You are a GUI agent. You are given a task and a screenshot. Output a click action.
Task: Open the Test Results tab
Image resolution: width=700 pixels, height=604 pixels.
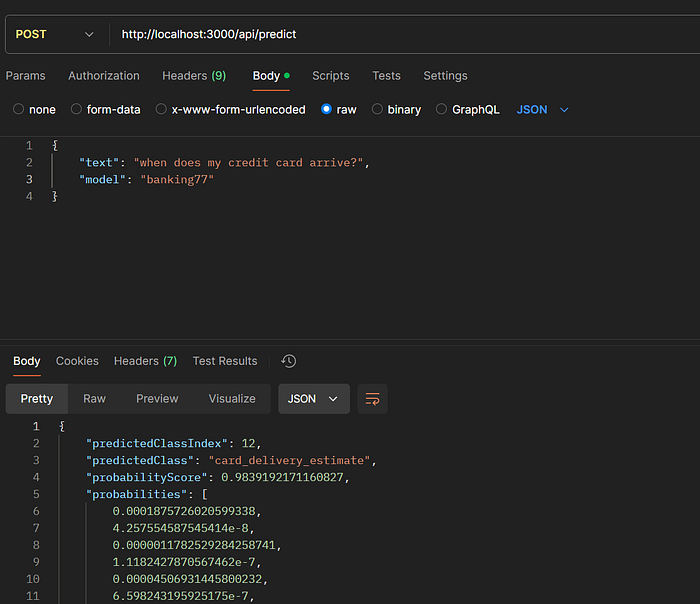[225, 361]
